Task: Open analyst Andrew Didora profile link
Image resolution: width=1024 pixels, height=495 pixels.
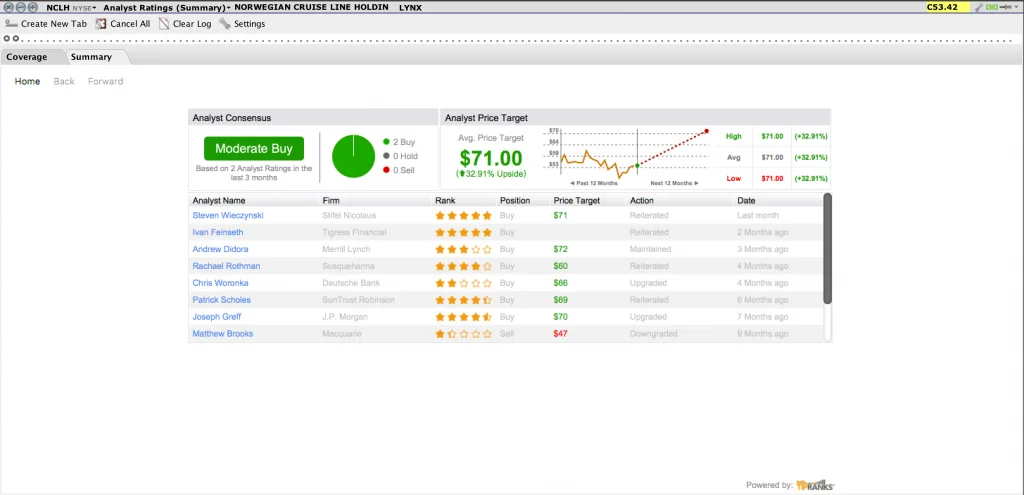Action: click(x=220, y=249)
